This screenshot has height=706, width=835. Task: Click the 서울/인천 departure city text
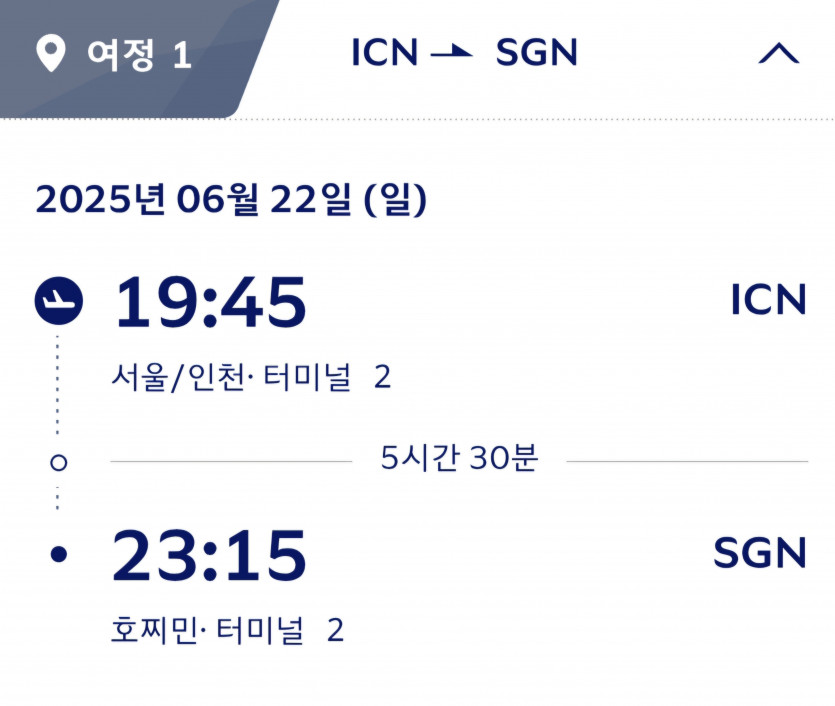point(177,378)
